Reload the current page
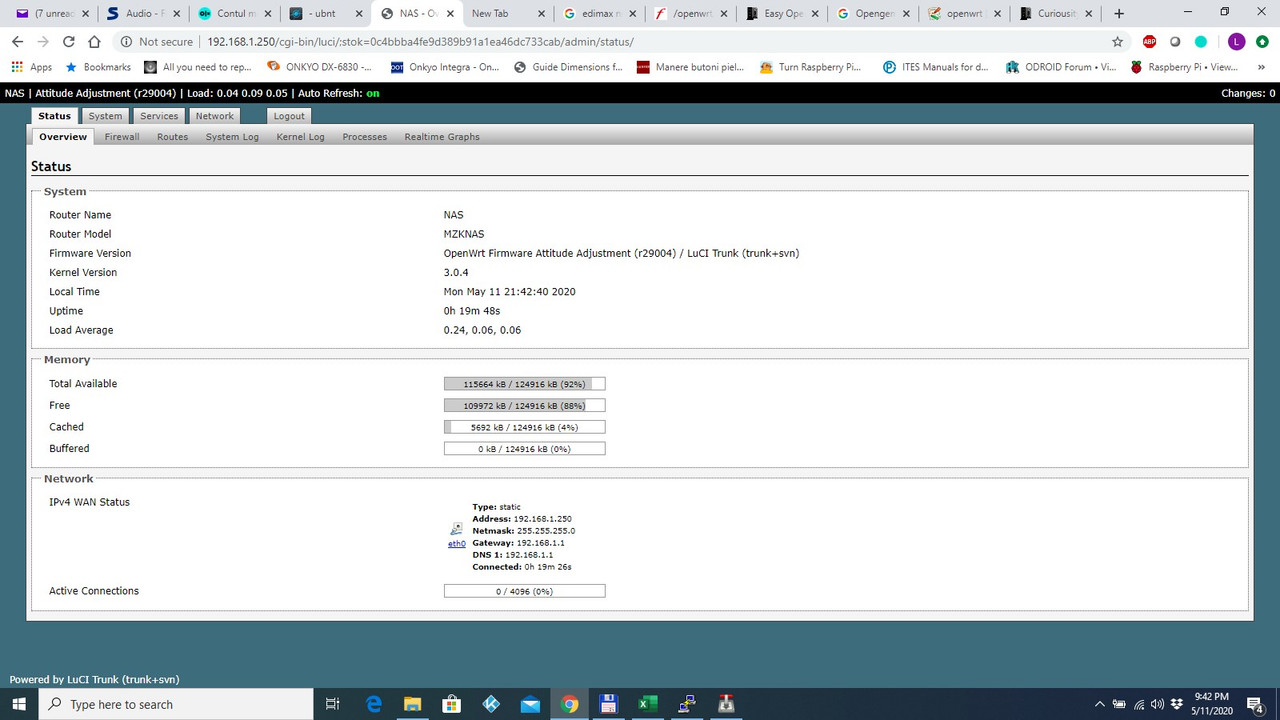The height and width of the screenshot is (720, 1280). 69,42
